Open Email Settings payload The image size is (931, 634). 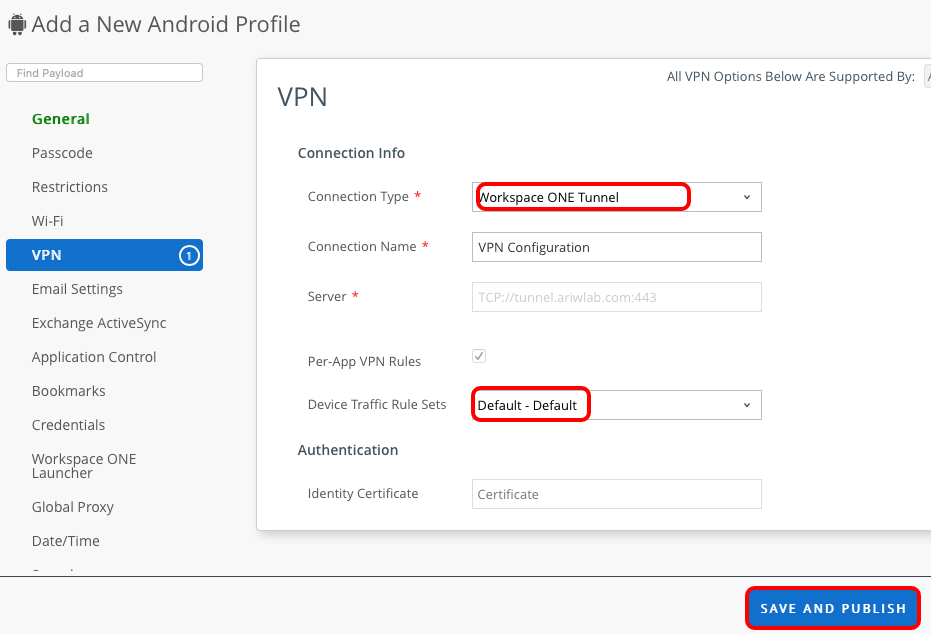click(77, 289)
